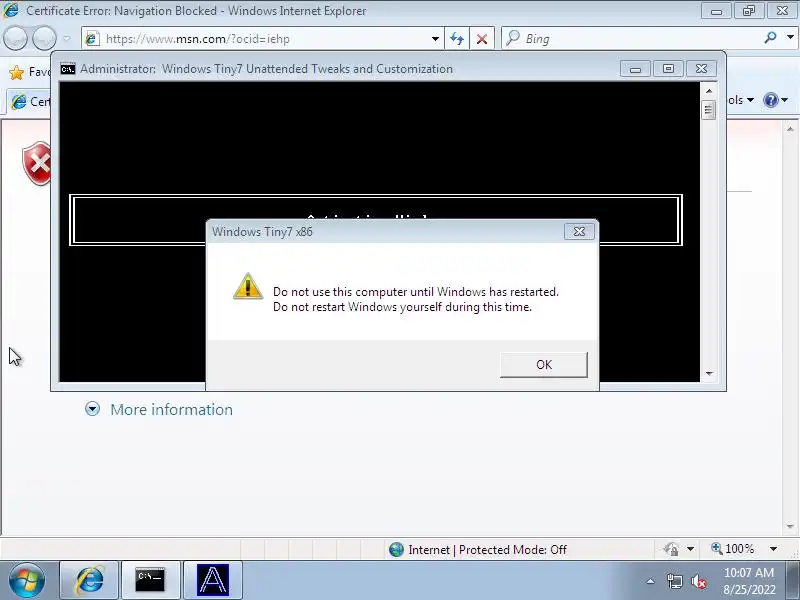Click the console scrollbar up arrow
The height and width of the screenshot is (600, 800).
[709, 91]
